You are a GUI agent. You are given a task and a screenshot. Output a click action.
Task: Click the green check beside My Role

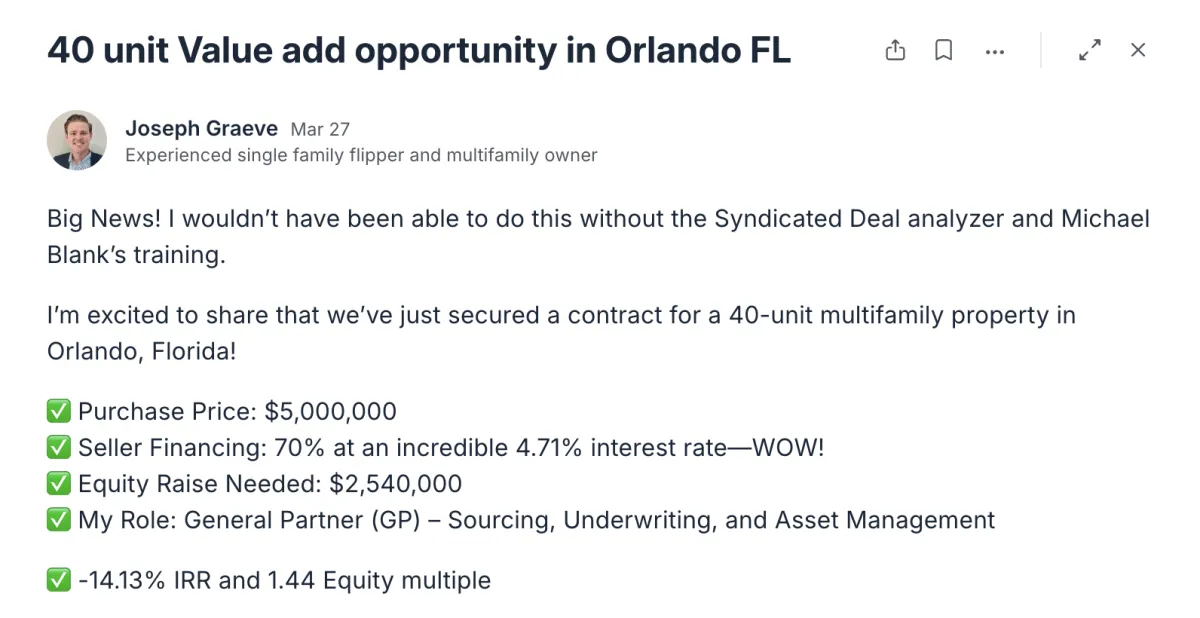pos(59,520)
